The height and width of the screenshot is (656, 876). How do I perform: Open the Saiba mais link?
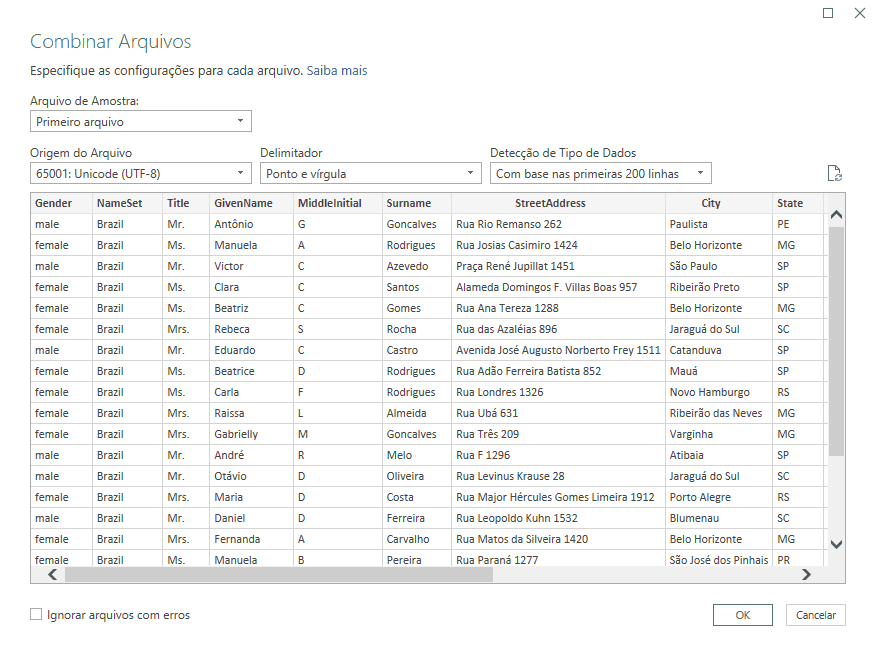point(337,71)
